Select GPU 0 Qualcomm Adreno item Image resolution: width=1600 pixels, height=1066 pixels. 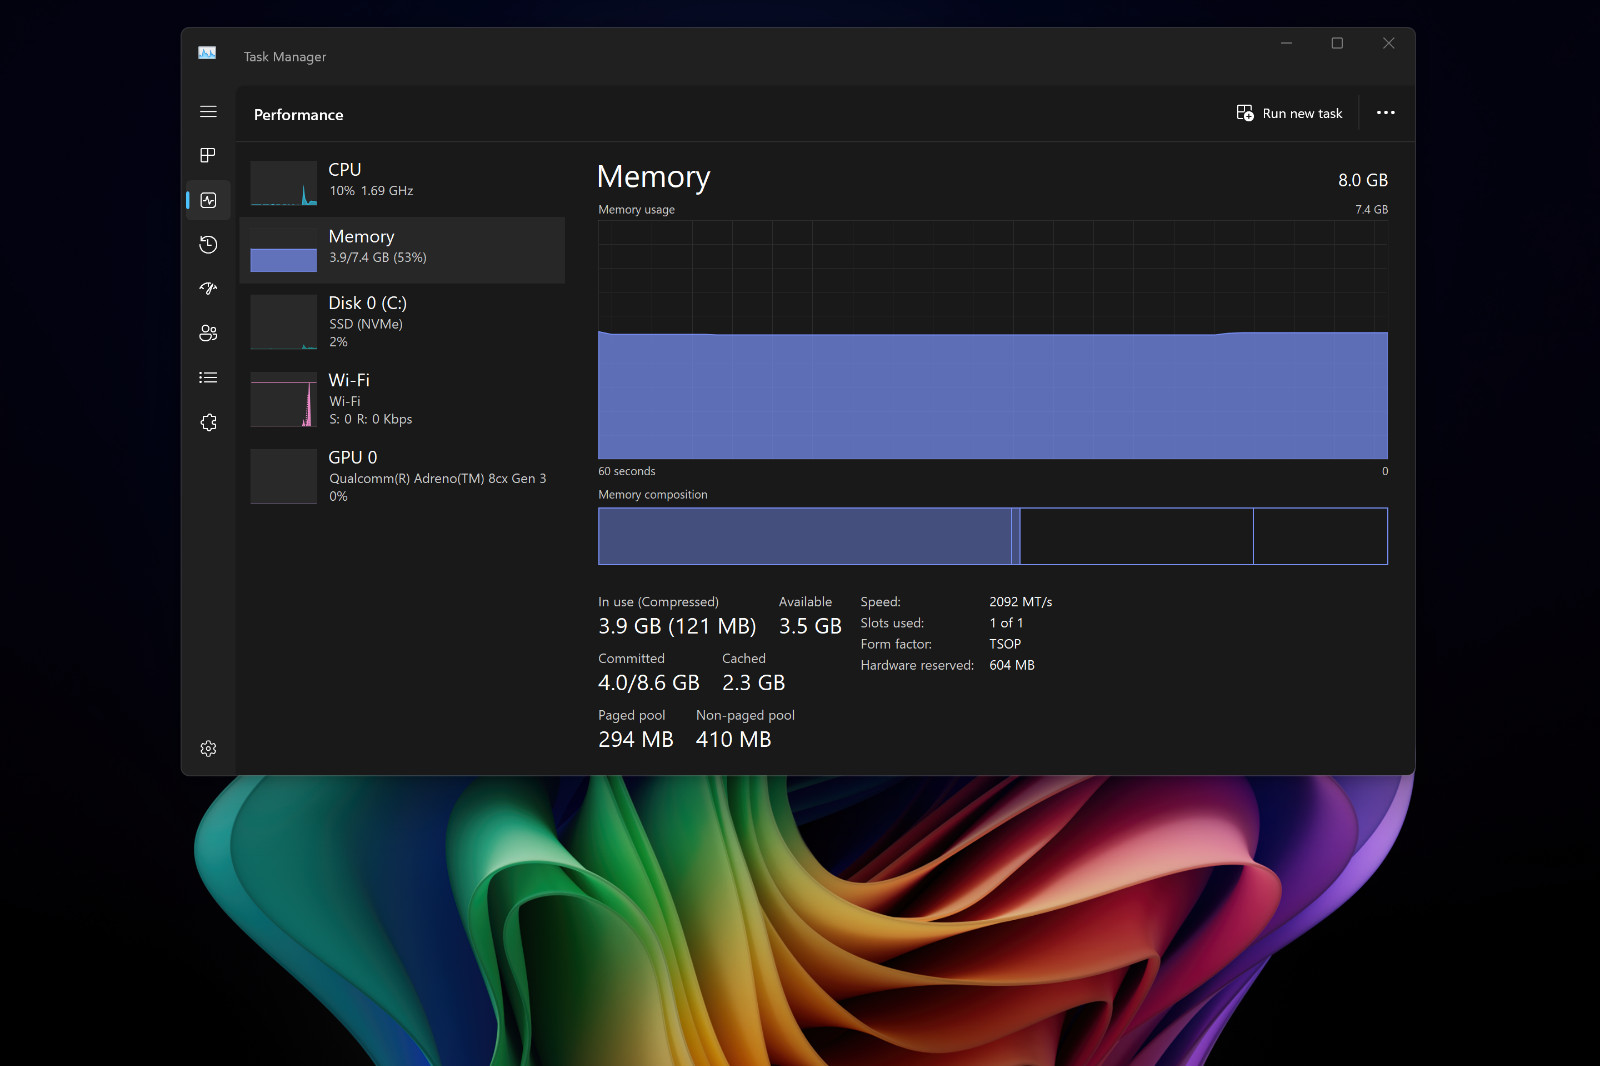pyautogui.click(x=402, y=476)
